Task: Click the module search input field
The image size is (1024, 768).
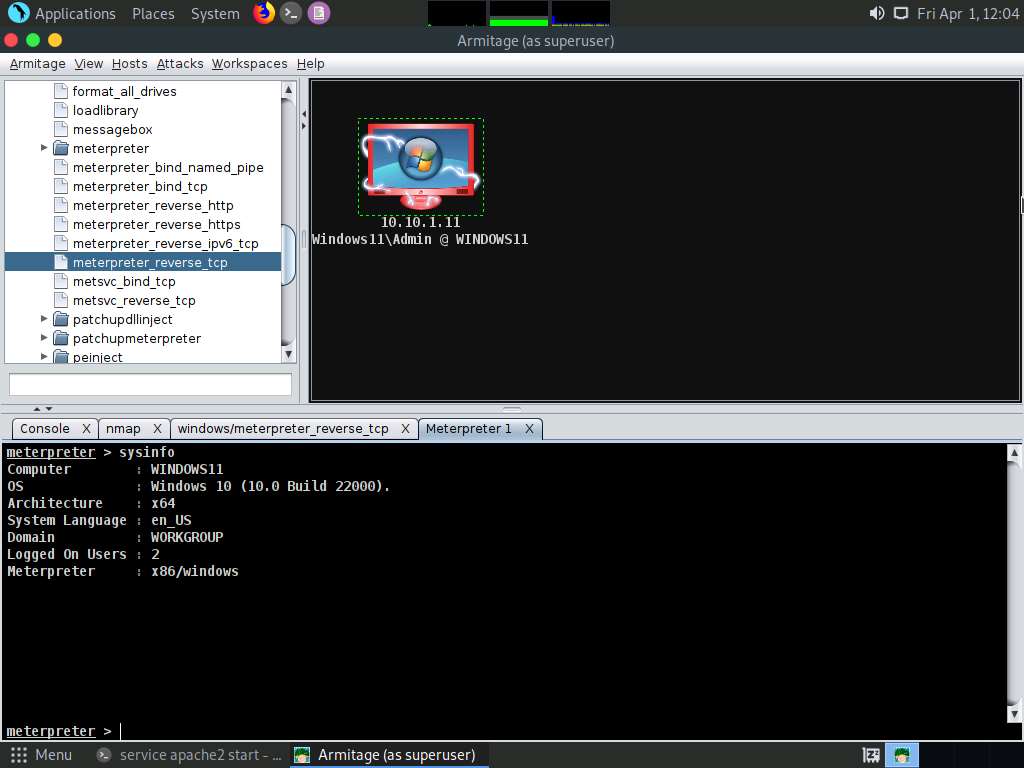Action: pos(150,384)
